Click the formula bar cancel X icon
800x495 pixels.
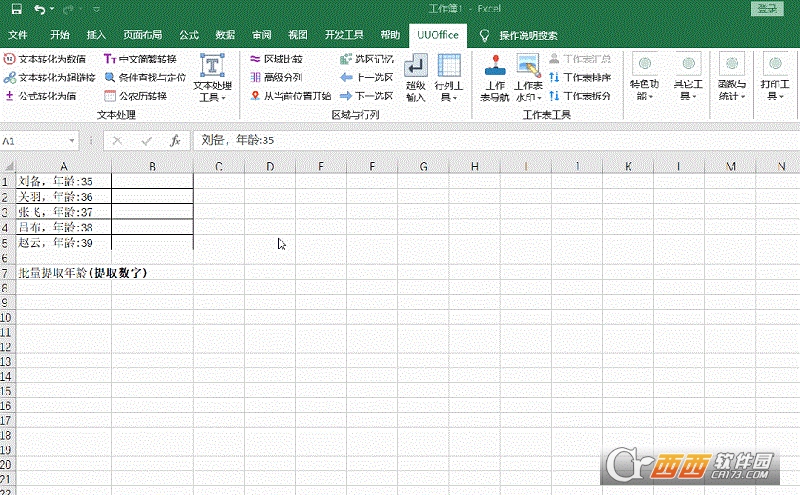coord(117,140)
